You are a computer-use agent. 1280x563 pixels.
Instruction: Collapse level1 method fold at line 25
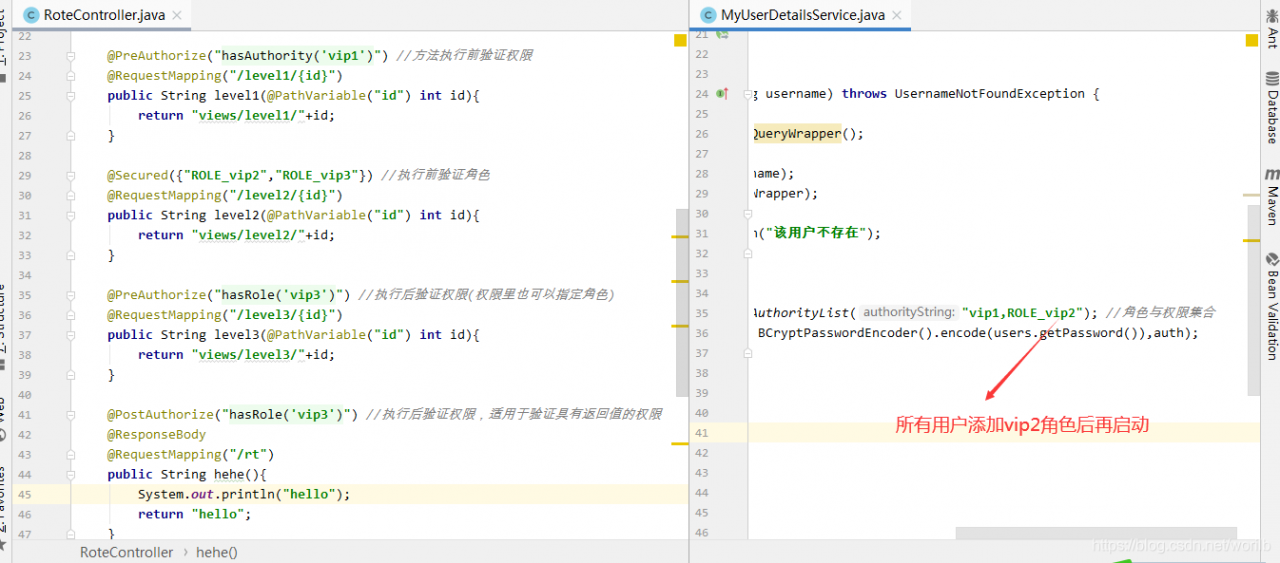coord(71,96)
